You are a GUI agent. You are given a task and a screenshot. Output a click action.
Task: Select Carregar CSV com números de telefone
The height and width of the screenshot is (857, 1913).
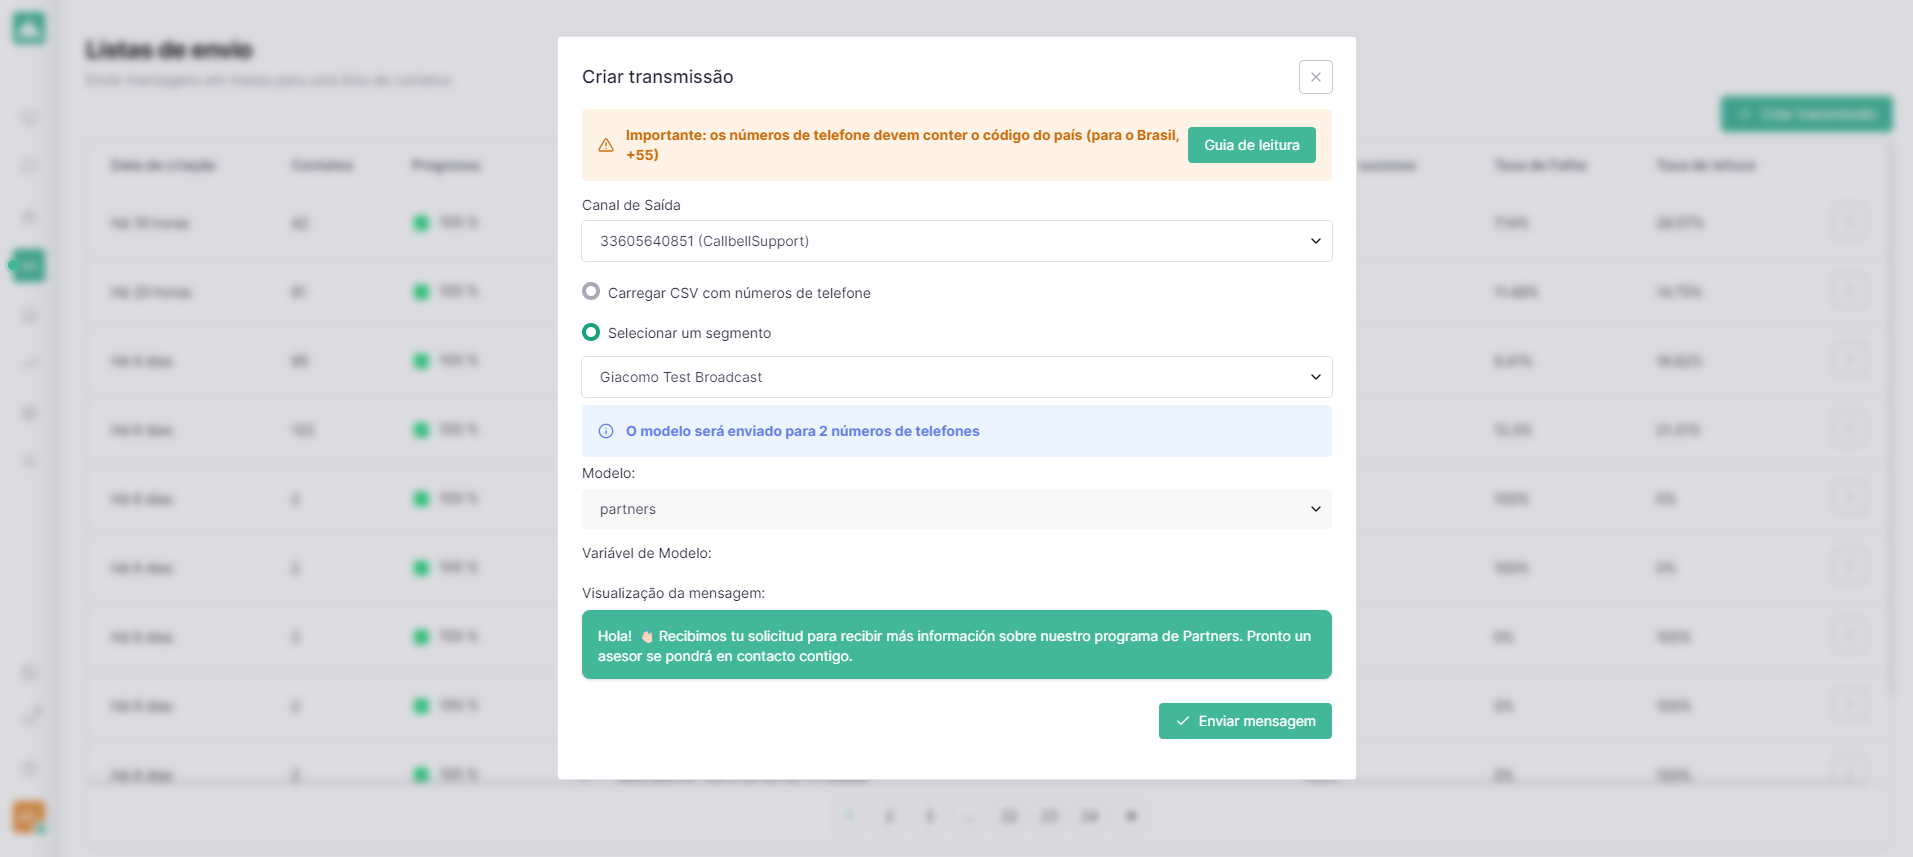[x=591, y=292]
